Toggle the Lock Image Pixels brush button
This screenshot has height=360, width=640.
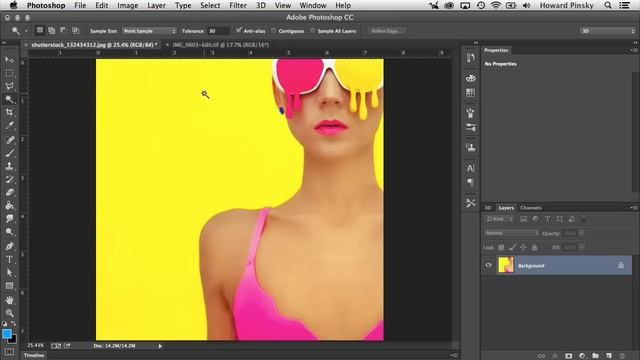512,247
